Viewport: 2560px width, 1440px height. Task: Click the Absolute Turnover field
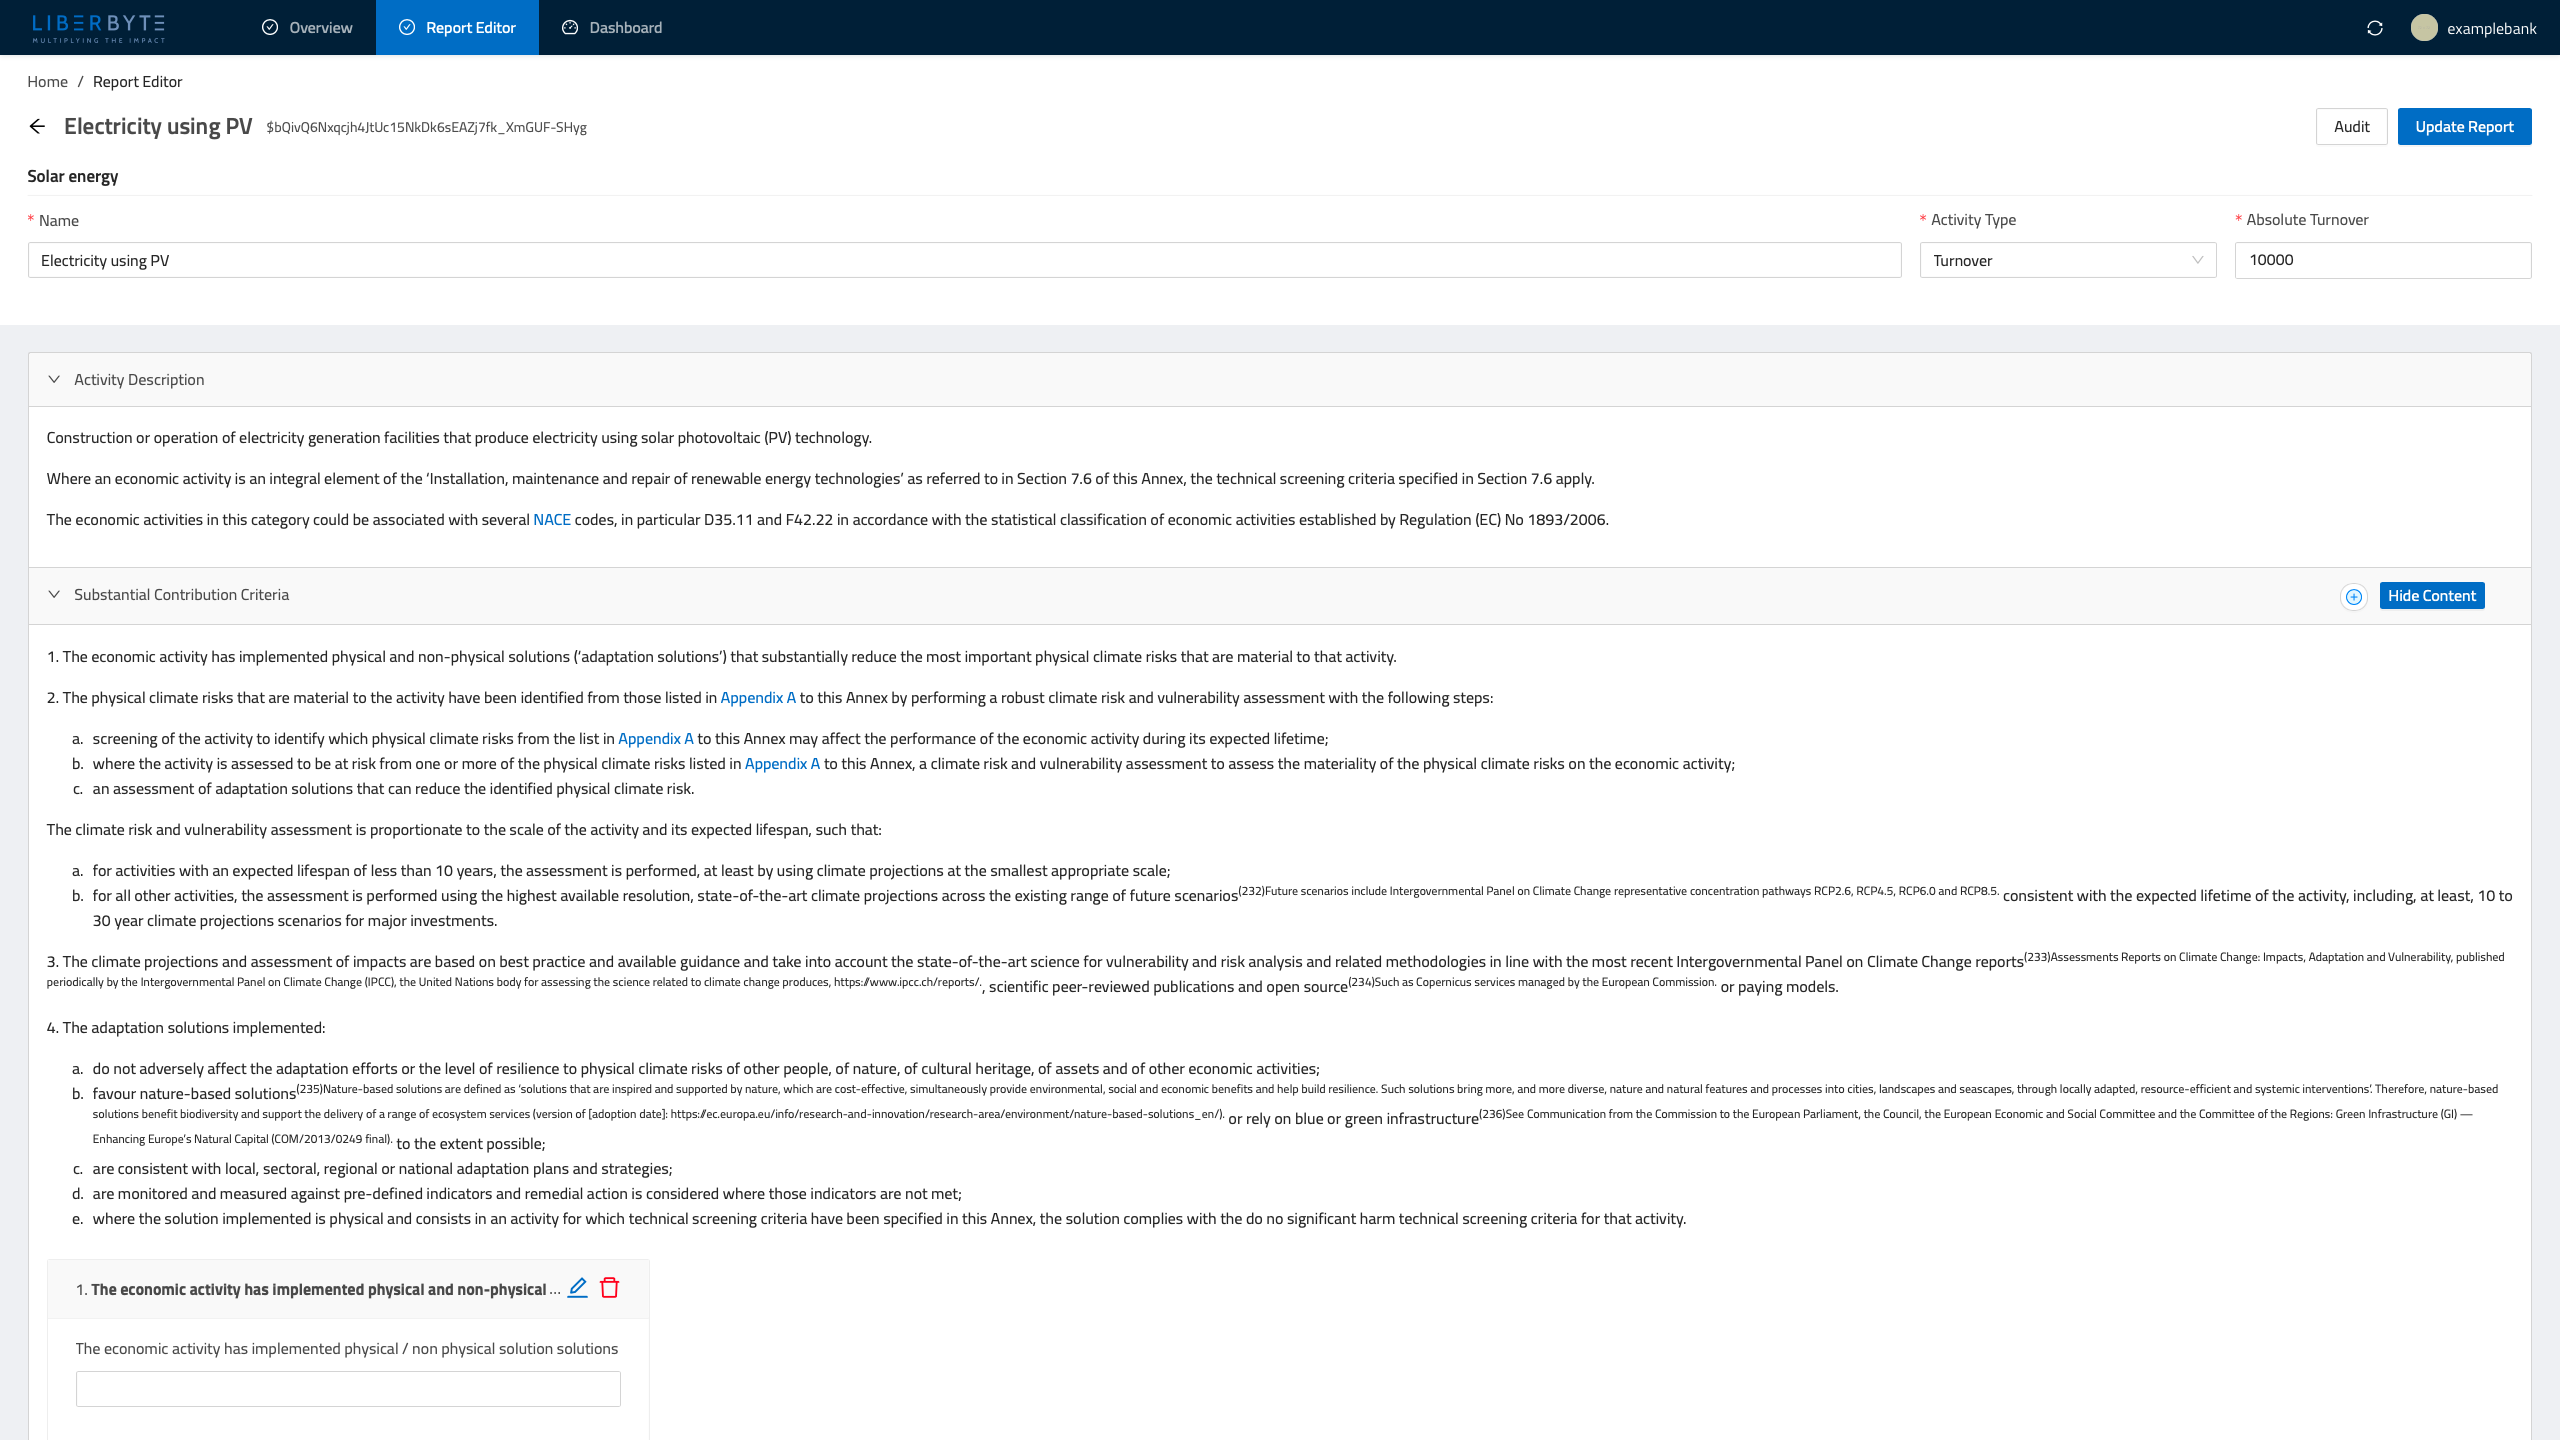pyautogui.click(x=2383, y=260)
